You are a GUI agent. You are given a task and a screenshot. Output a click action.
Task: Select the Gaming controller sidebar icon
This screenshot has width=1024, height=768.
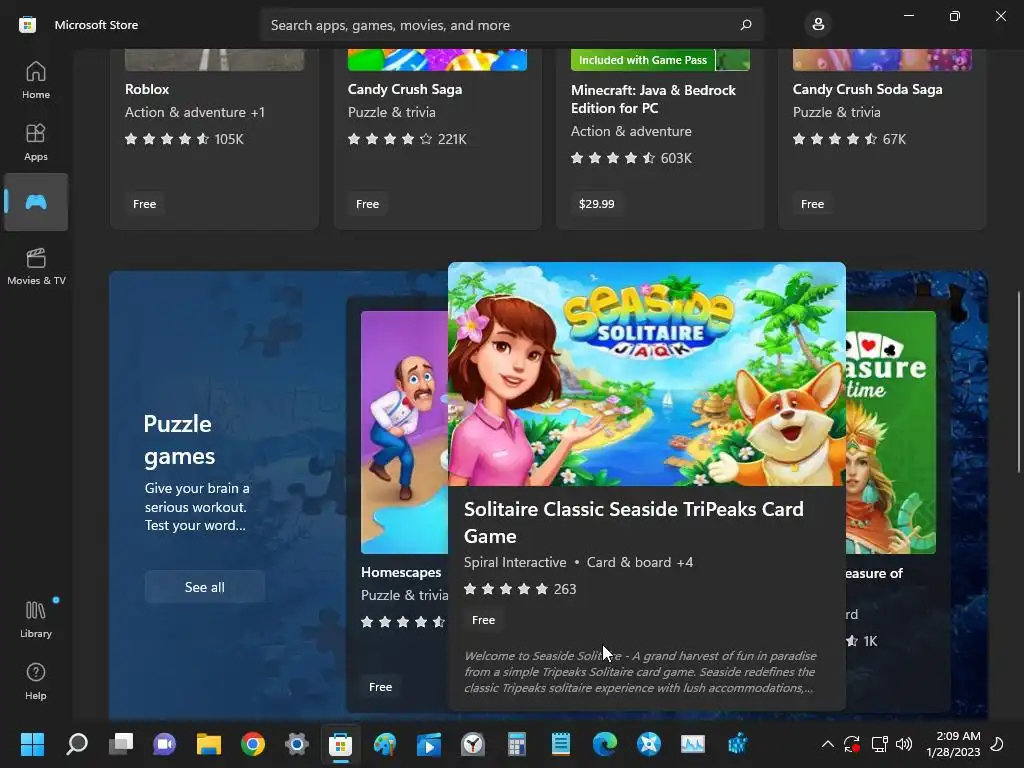pyautogui.click(x=36, y=202)
